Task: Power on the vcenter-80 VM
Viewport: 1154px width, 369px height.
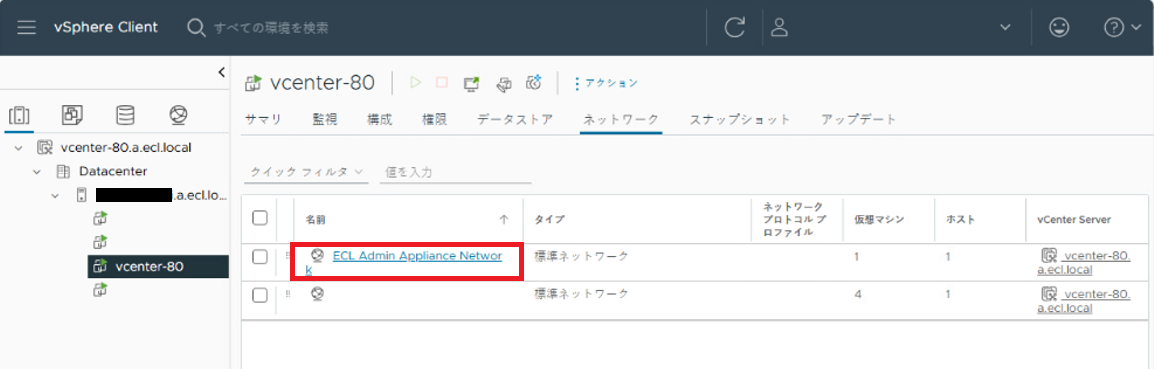Action: (x=416, y=82)
